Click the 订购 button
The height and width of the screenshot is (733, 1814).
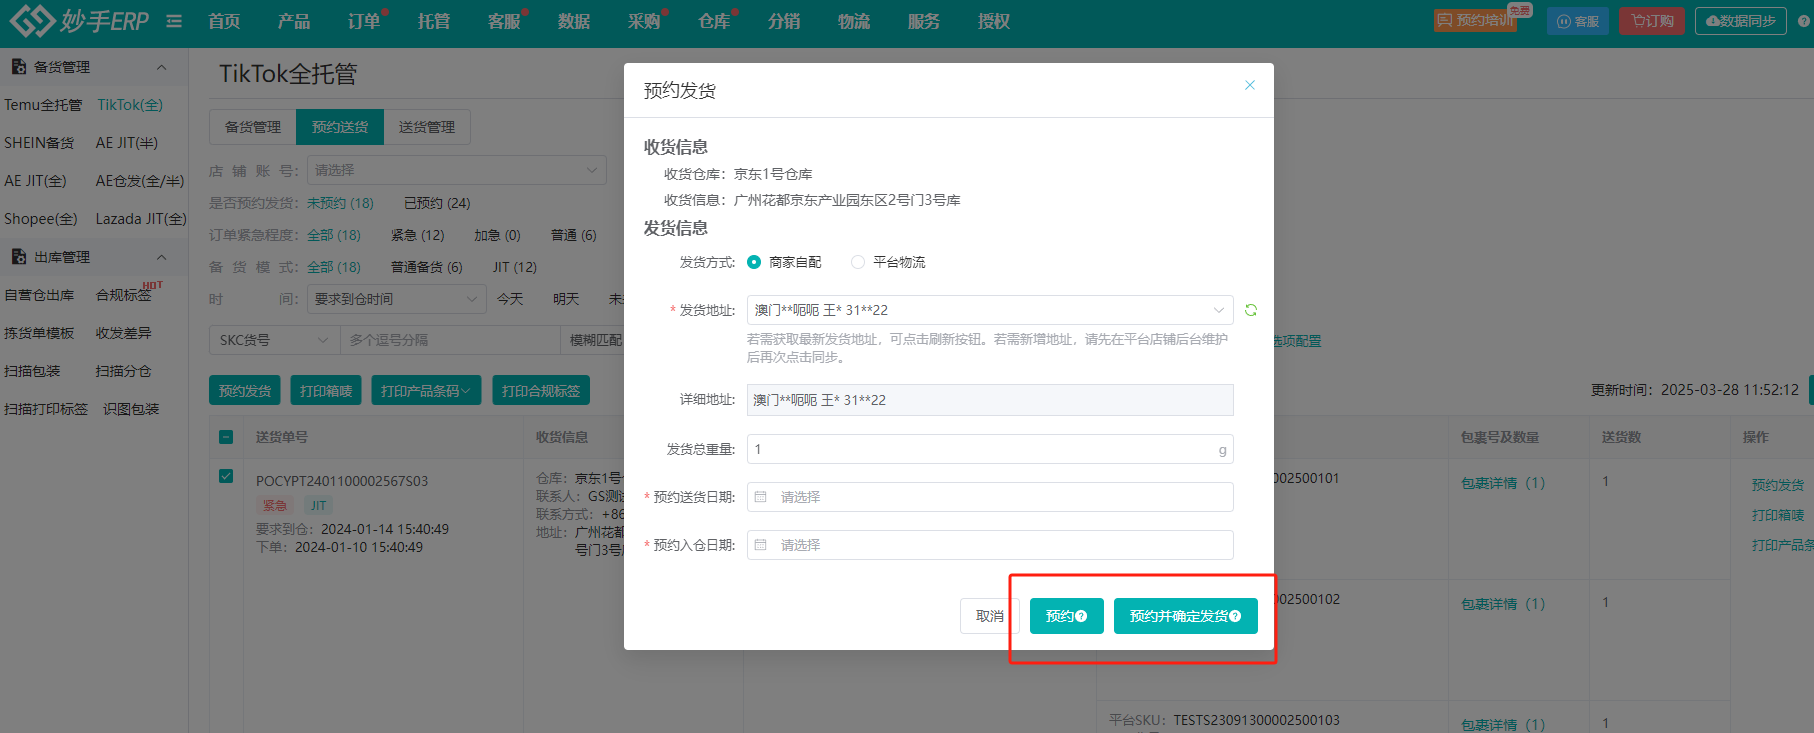(x=1652, y=21)
